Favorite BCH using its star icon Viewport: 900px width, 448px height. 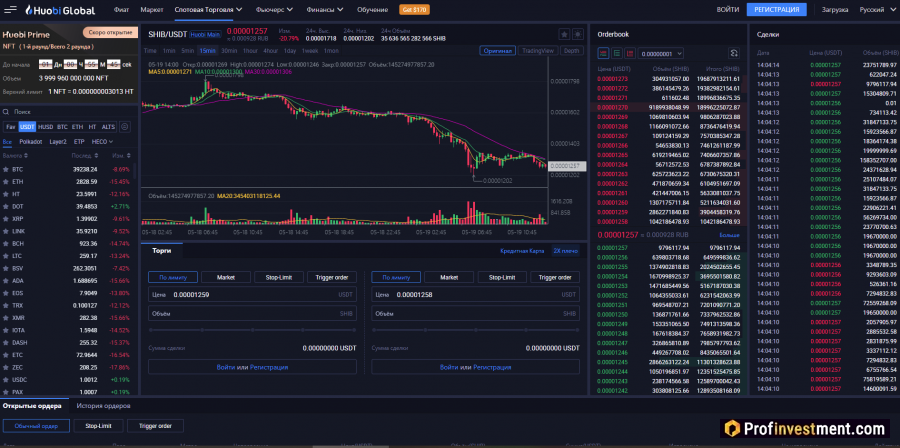[x=6, y=244]
